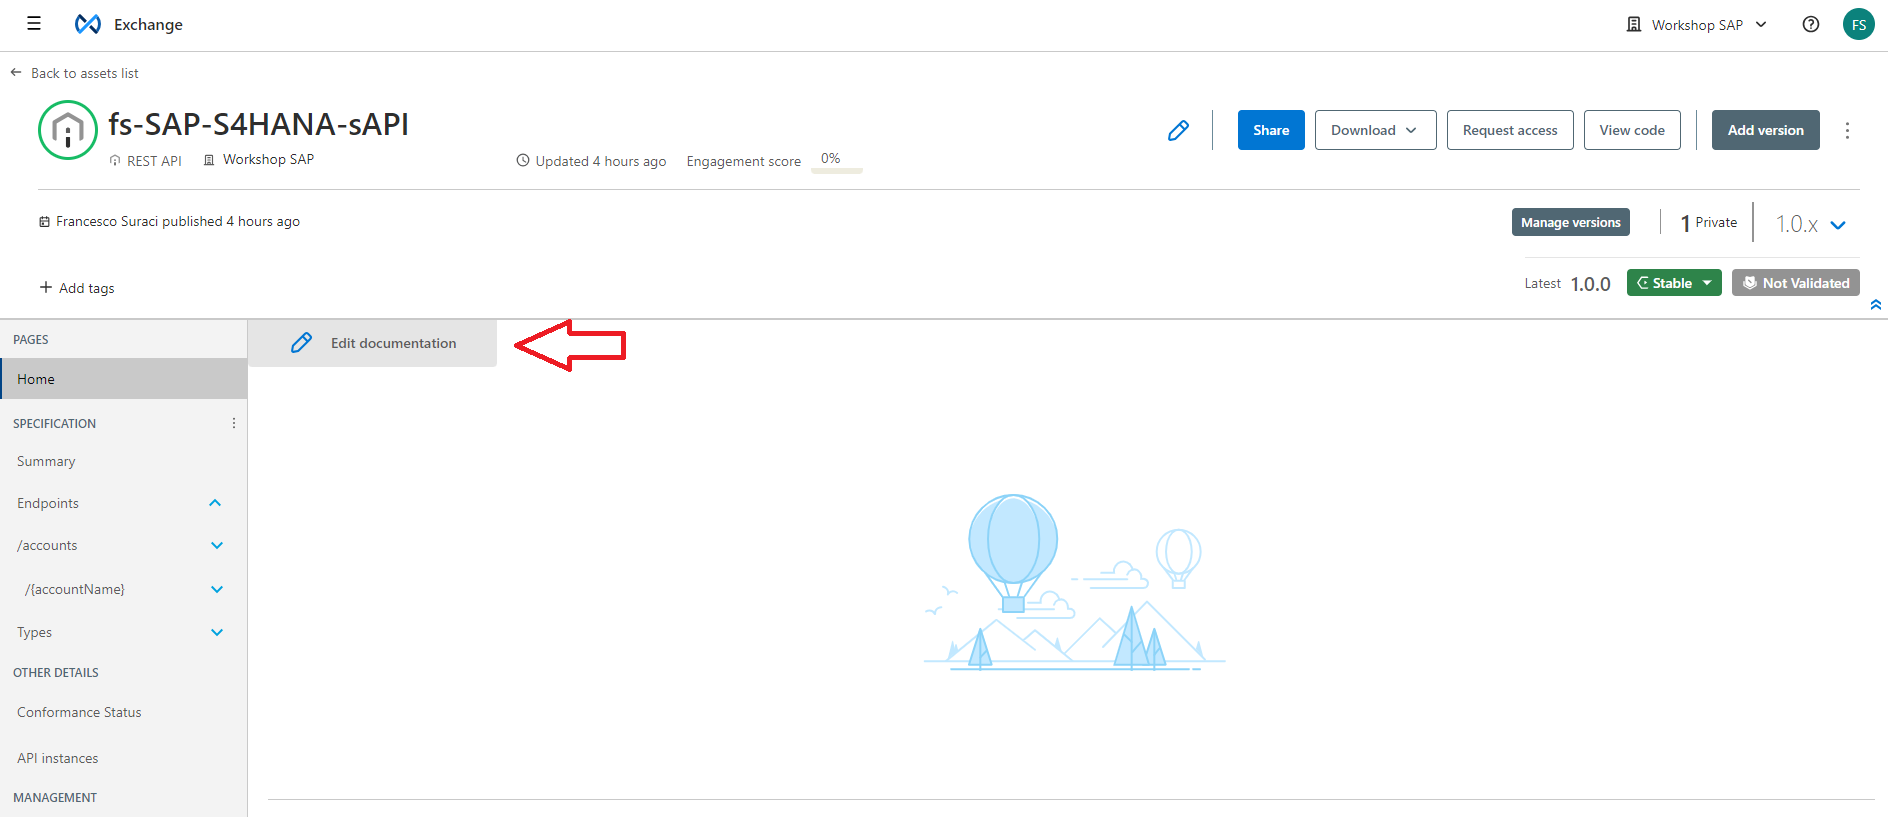The width and height of the screenshot is (1888, 817).
Task: Open the Stable lifecycle state dropdown
Action: click(1674, 283)
